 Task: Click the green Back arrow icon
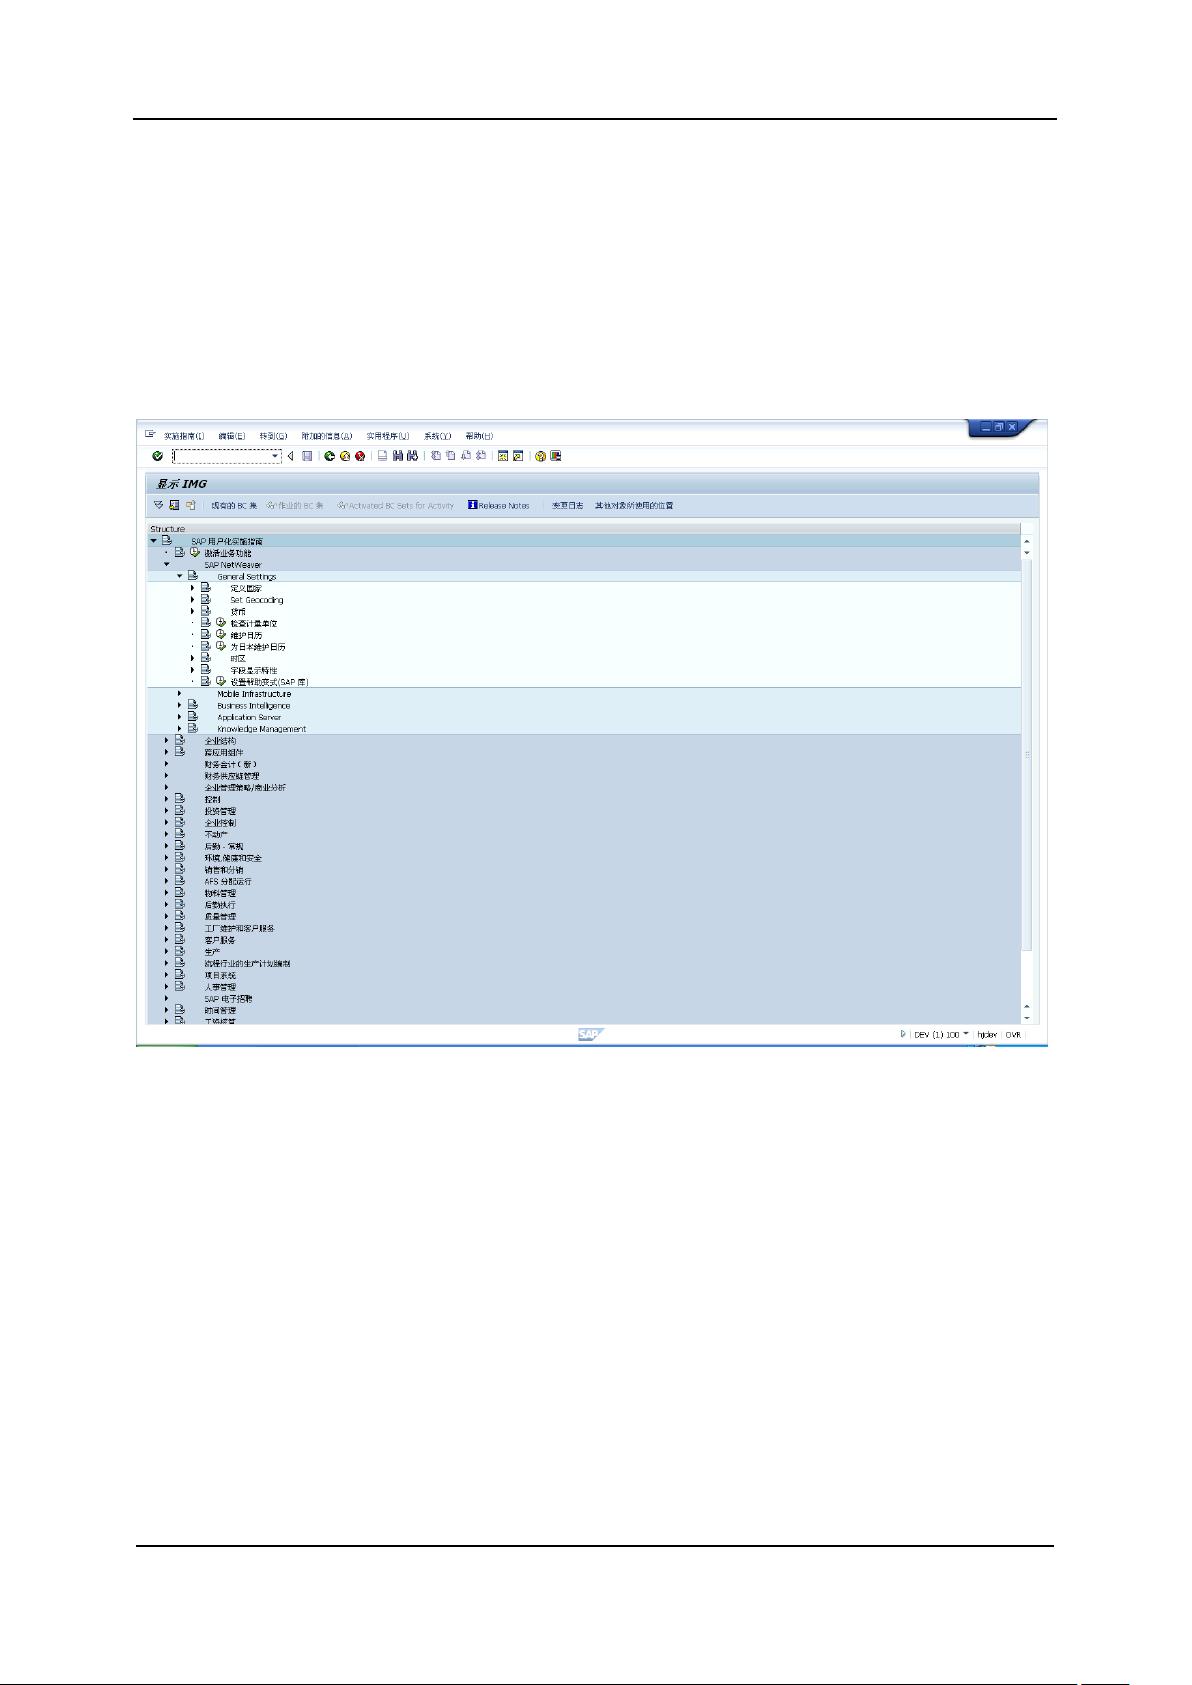tap(329, 456)
